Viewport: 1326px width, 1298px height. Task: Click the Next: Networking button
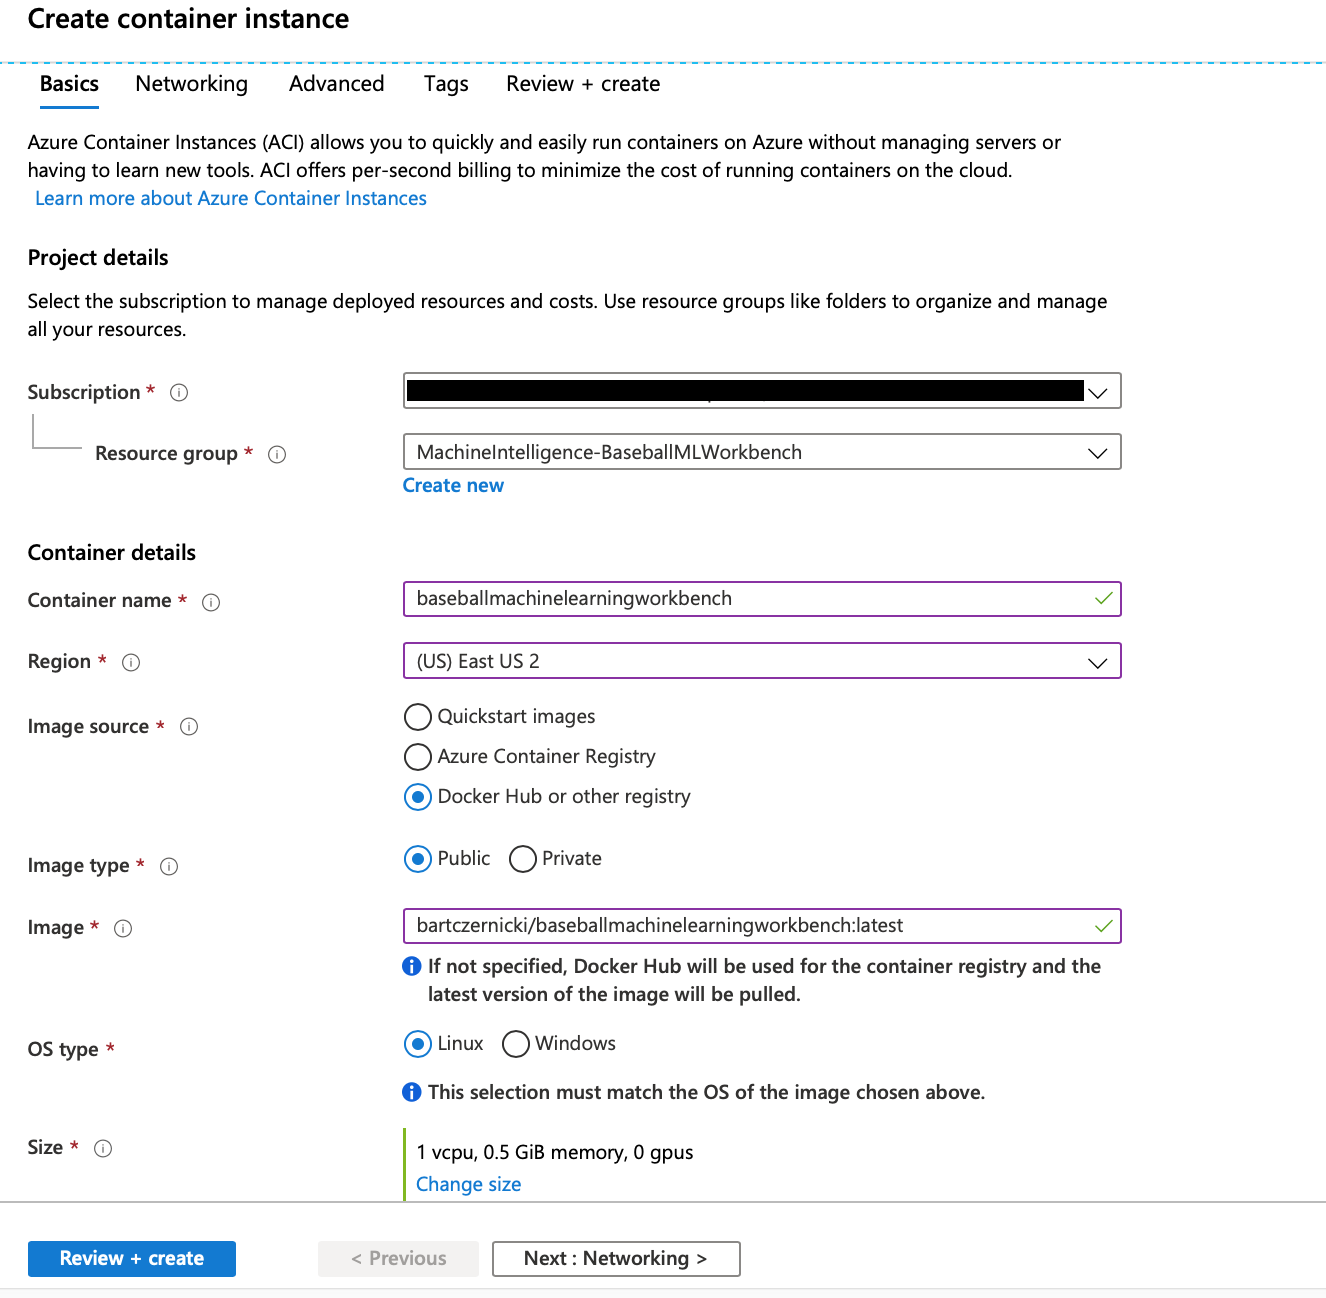tap(616, 1259)
